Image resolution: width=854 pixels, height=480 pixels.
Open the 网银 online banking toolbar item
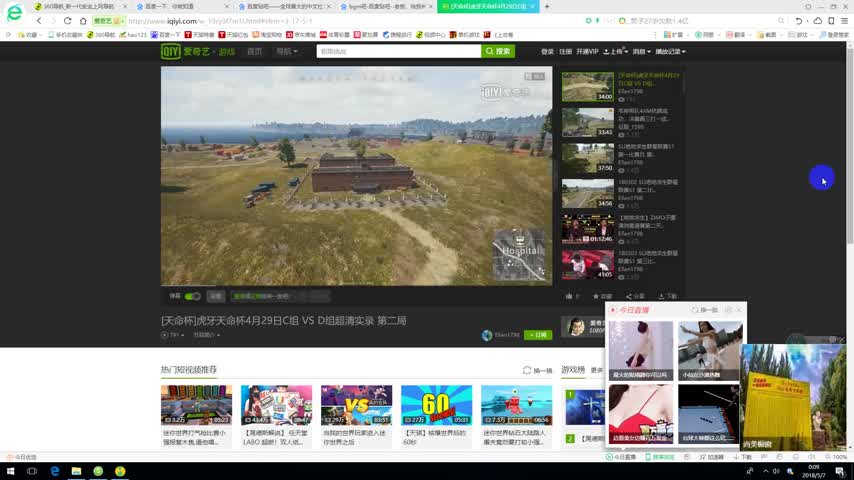coord(705,34)
